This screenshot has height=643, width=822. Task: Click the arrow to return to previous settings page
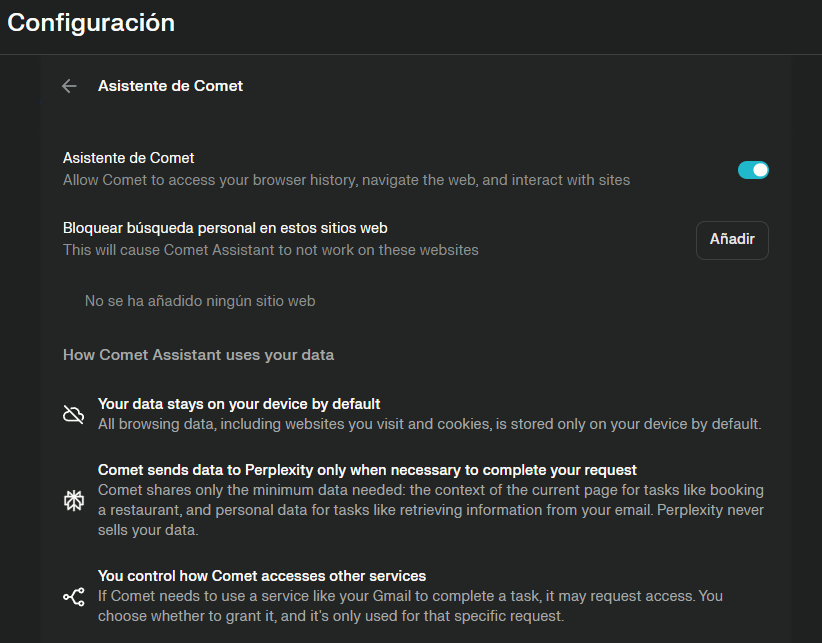point(68,86)
